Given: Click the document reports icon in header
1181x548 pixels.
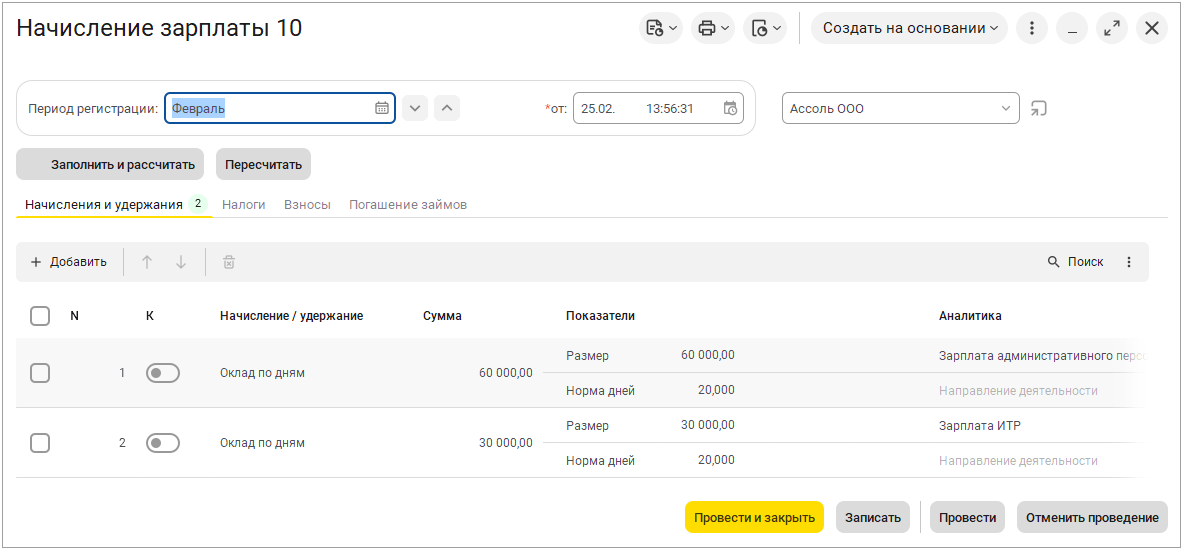Looking at the screenshot, I should coord(660,28).
